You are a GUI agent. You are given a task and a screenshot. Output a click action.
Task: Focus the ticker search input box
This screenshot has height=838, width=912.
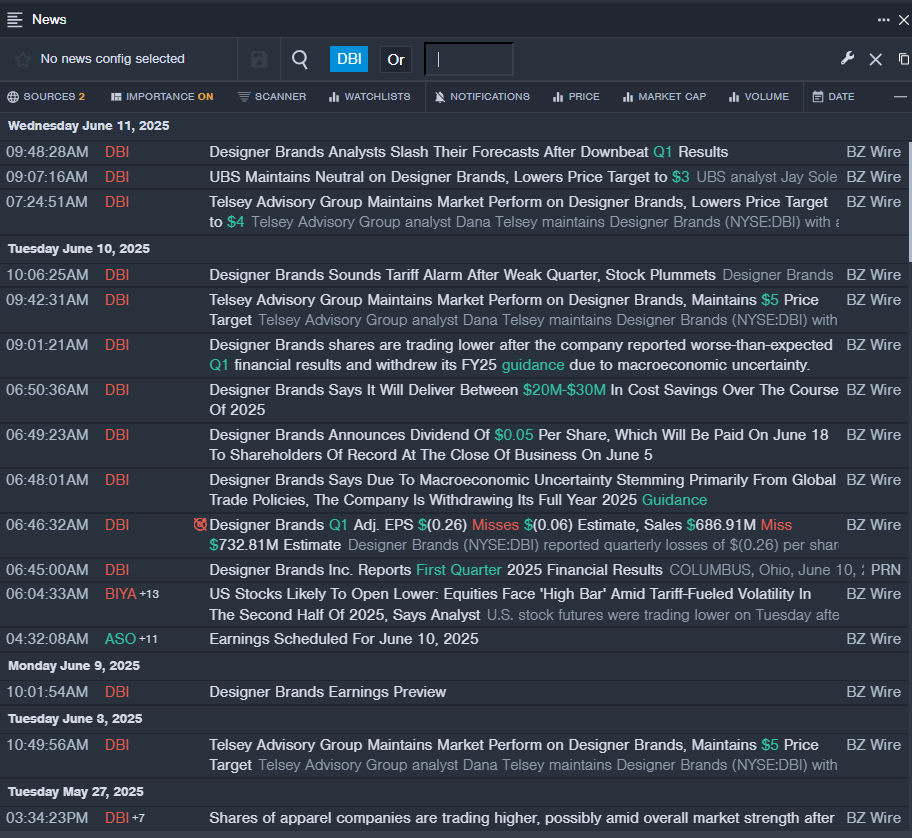pos(469,59)
